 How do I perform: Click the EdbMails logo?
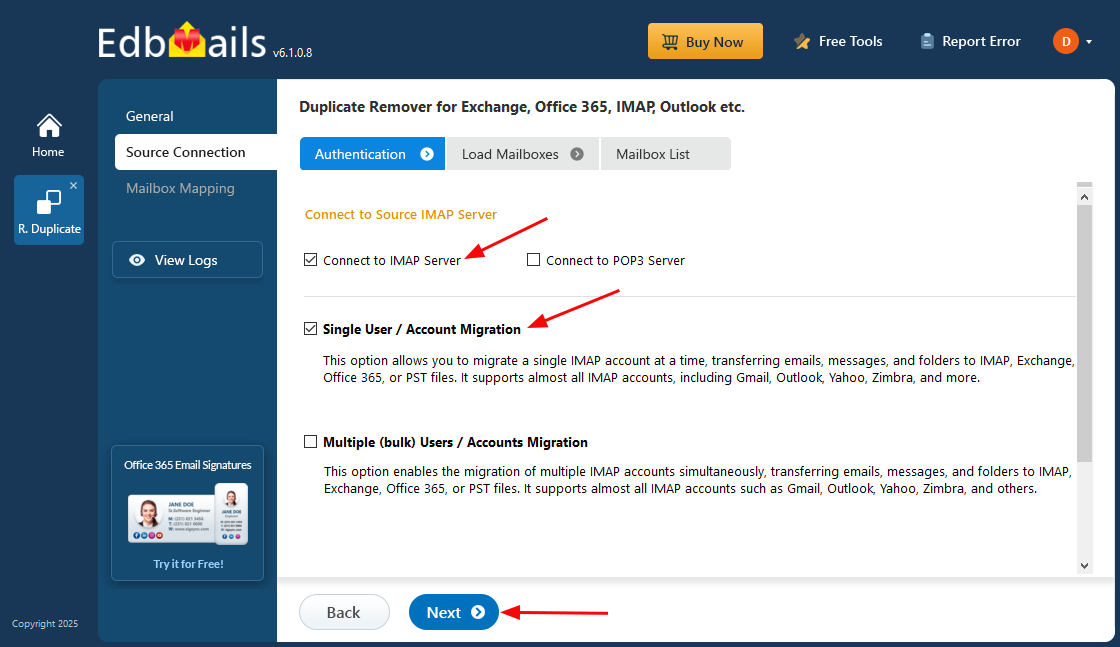[x=184, y=42]
